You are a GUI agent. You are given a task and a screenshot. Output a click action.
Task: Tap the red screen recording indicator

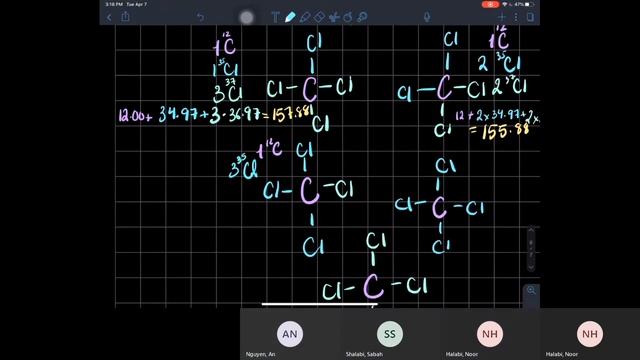[x=490, y=4]
